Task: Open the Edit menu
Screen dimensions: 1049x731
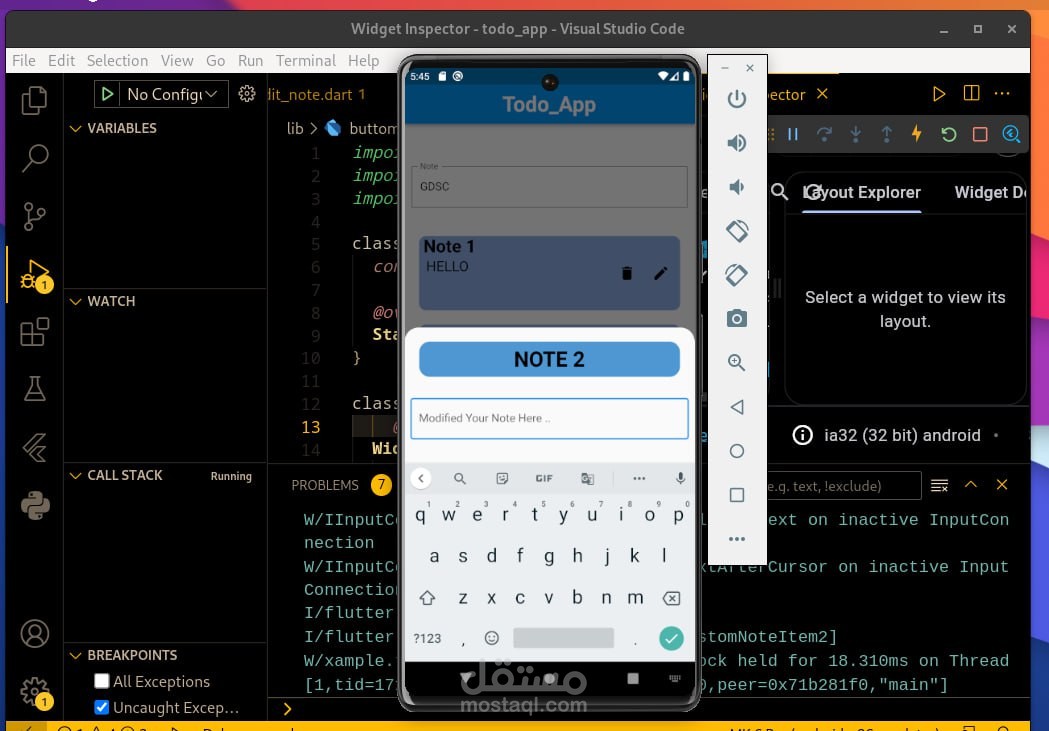Action: 61,61
